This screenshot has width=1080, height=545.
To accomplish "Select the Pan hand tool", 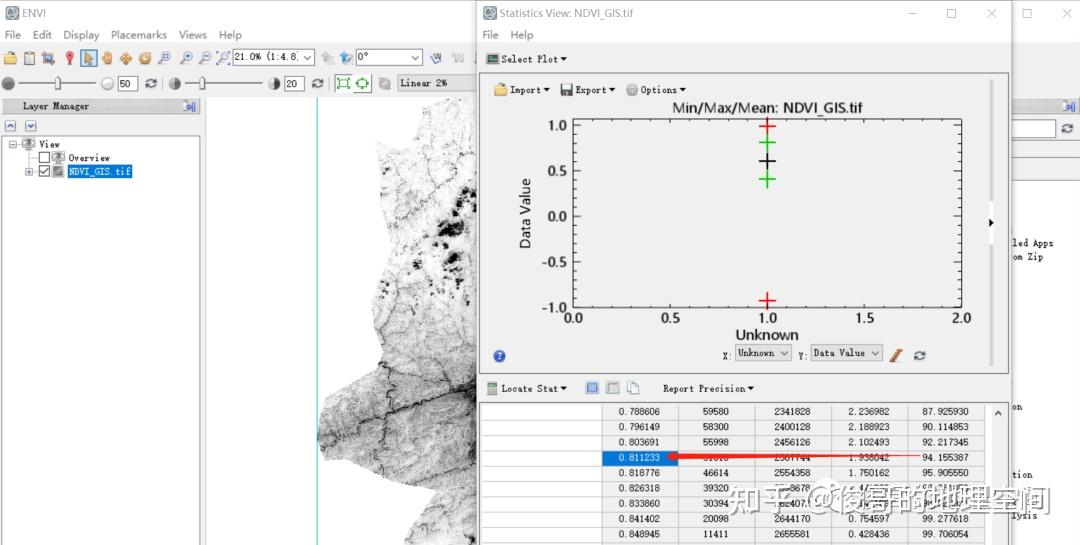I will 108,59.
